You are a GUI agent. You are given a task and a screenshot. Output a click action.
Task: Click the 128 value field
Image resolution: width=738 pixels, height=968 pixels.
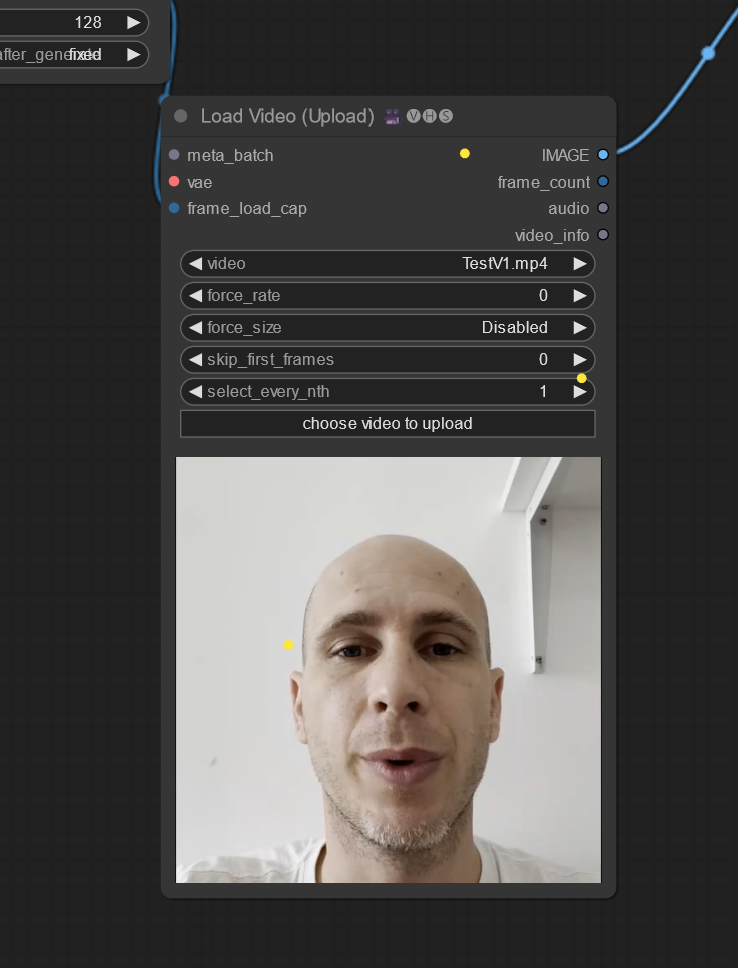(74, 23)
